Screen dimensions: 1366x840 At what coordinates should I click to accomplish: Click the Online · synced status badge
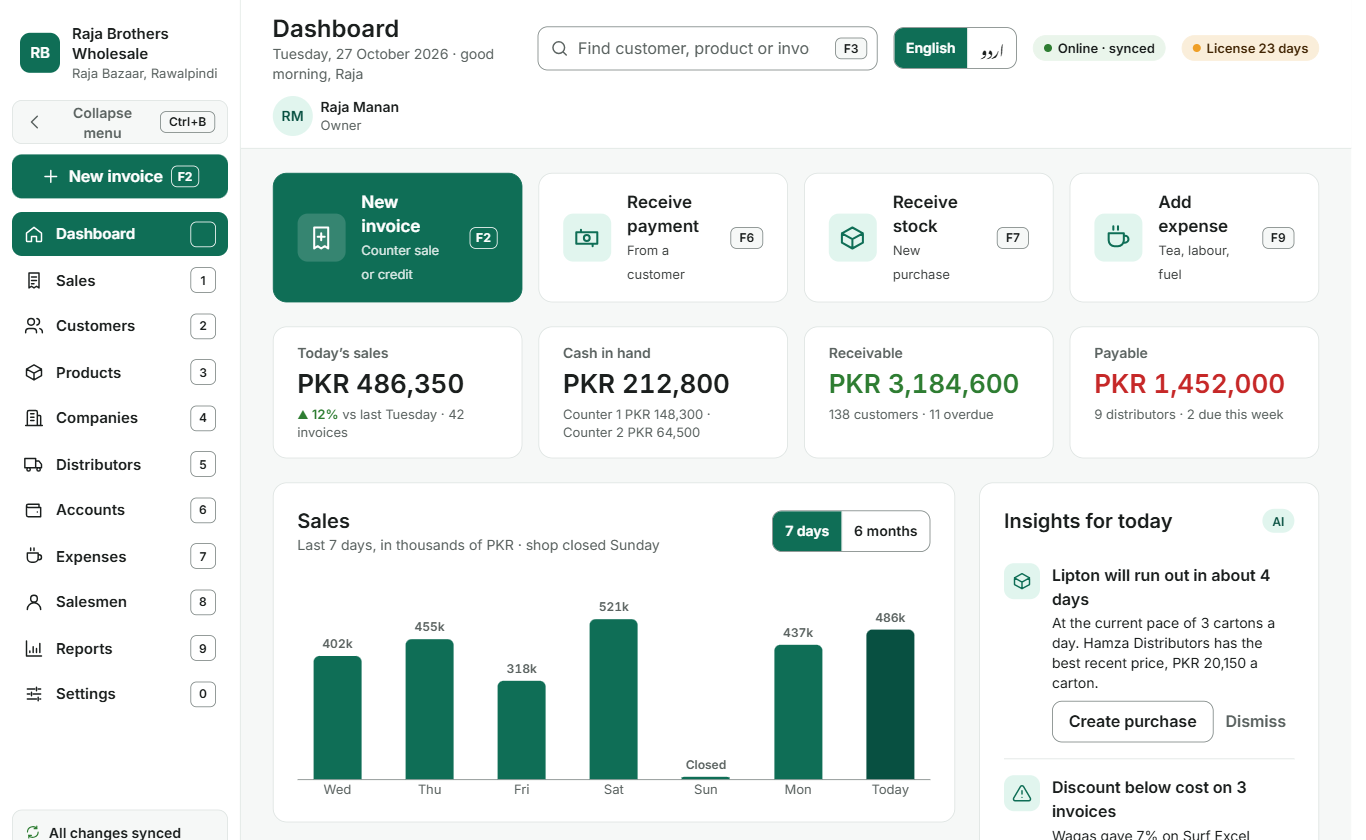1099,48
